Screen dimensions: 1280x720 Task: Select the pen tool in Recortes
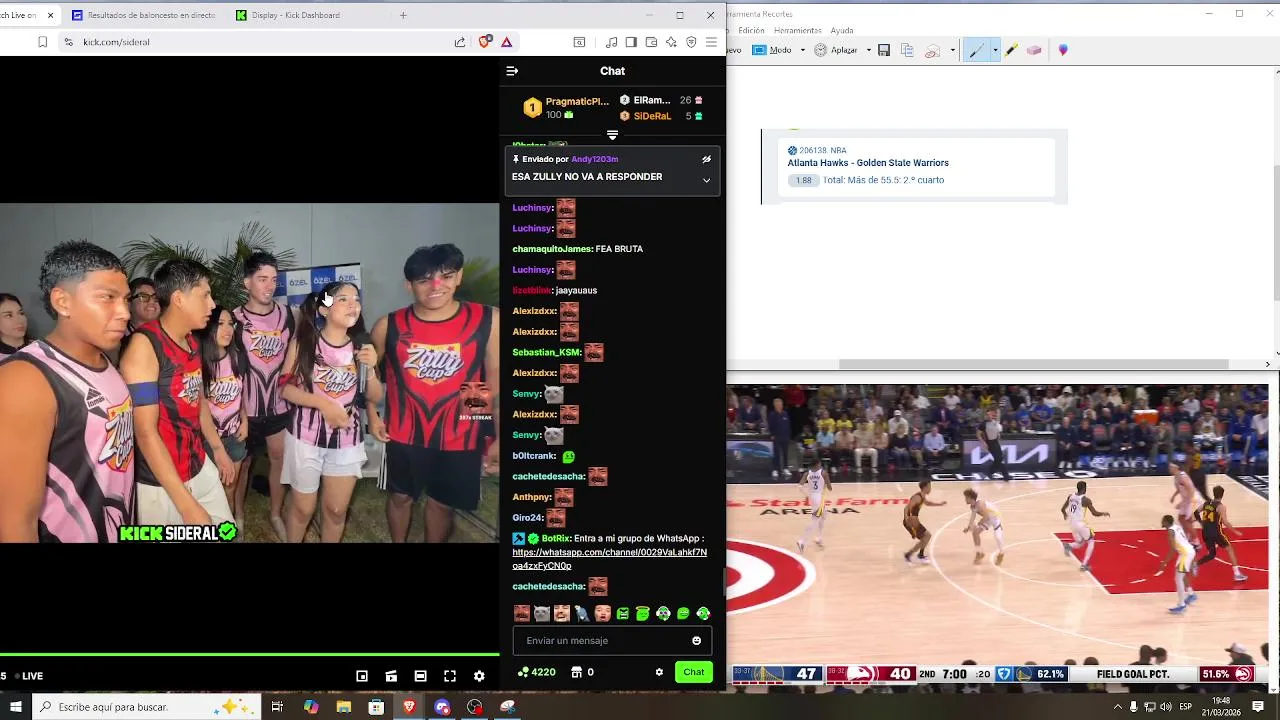coord(977,50)
